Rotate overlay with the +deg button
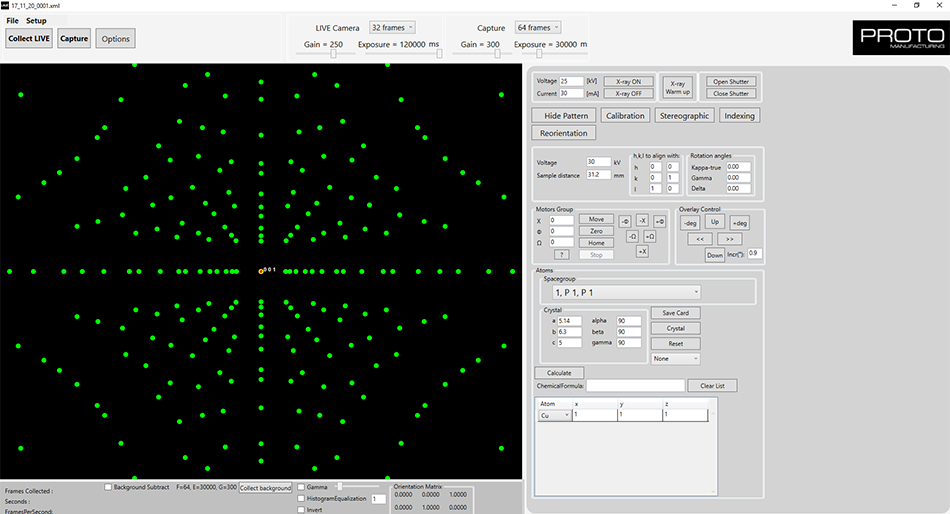 [x=739, y=223]
